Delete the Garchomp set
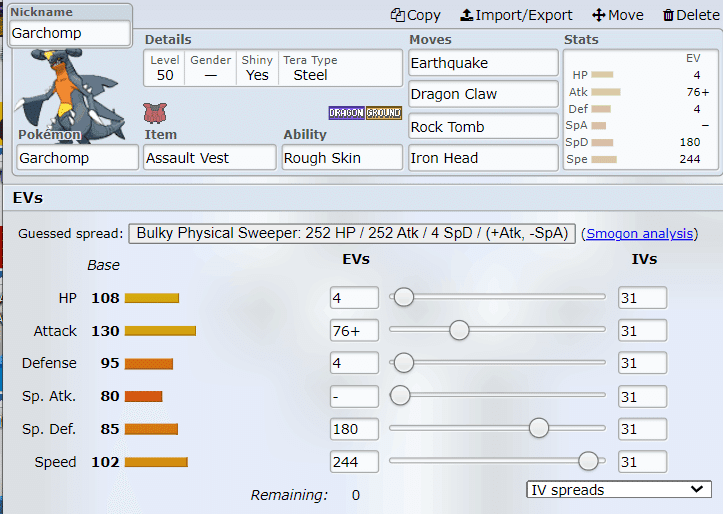This screenshot has height=514, width=723. (x=691, y=15)
